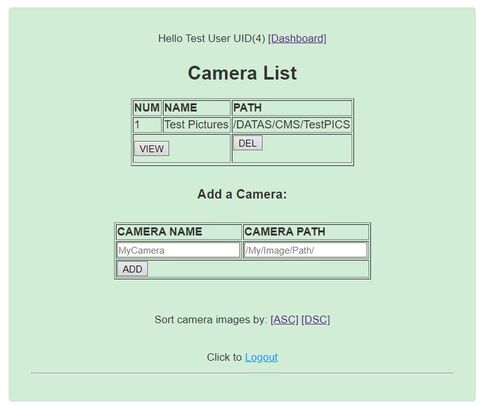
Task: Click the Logout link
Action: pyautogui.click(x=261, y=357)
